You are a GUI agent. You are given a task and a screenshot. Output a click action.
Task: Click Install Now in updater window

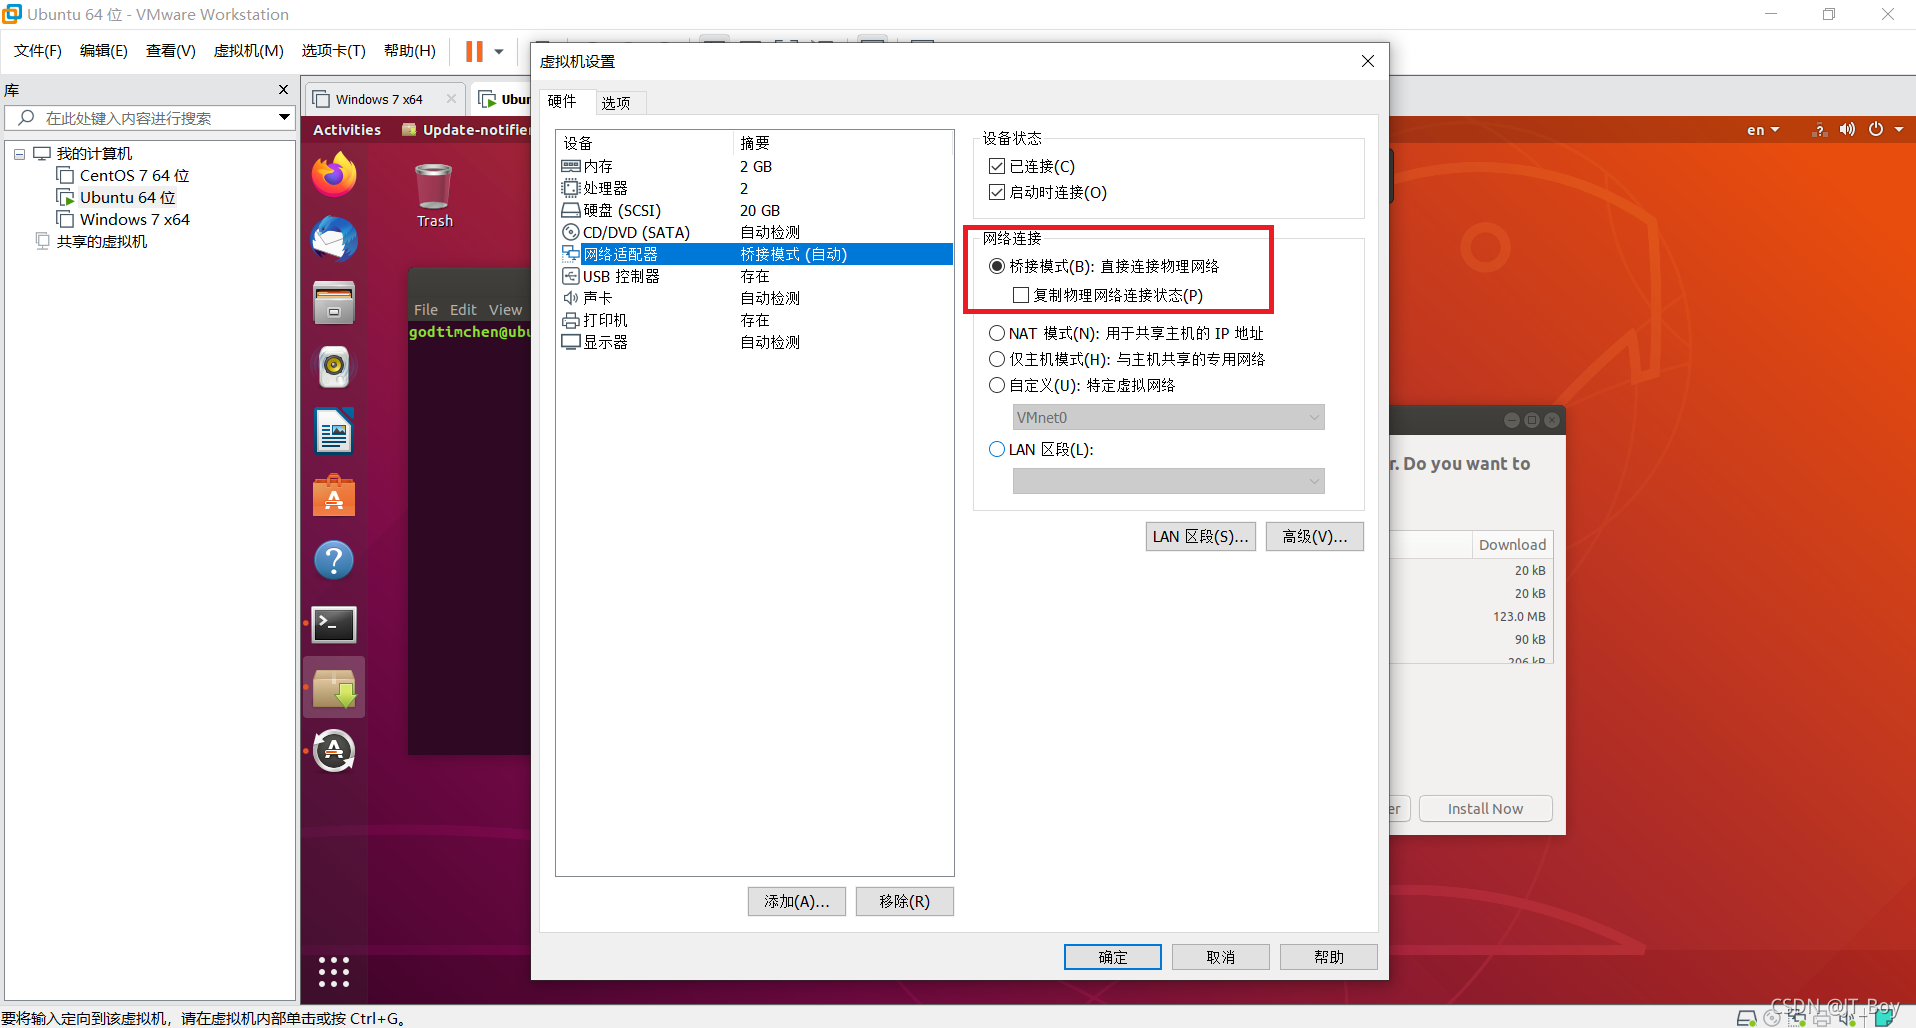(1486, 808)
